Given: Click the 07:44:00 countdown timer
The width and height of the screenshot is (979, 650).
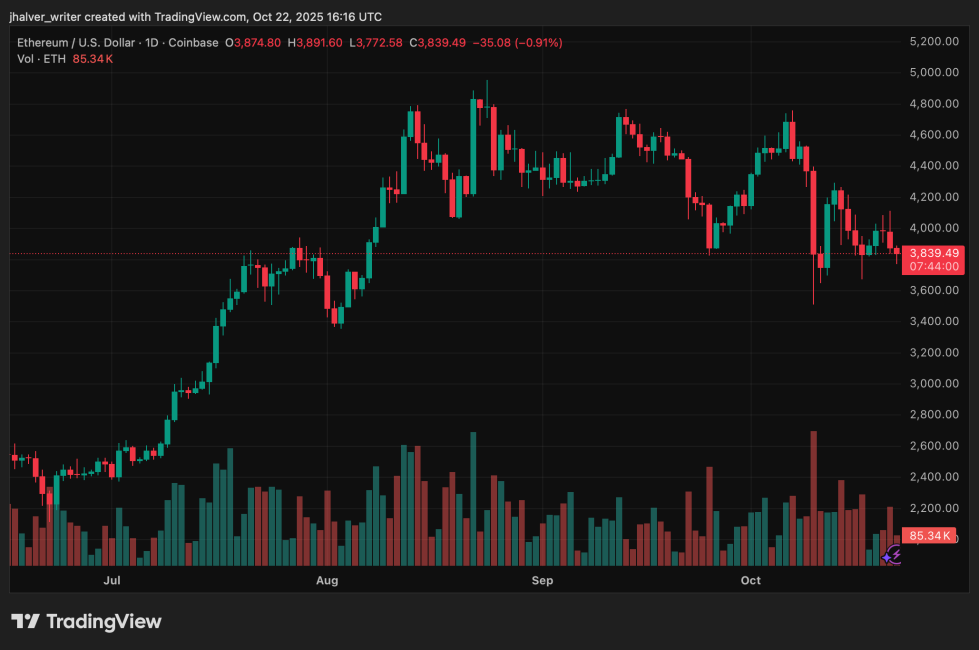Looking at the screenshot, I should click(x=932, y=267).
